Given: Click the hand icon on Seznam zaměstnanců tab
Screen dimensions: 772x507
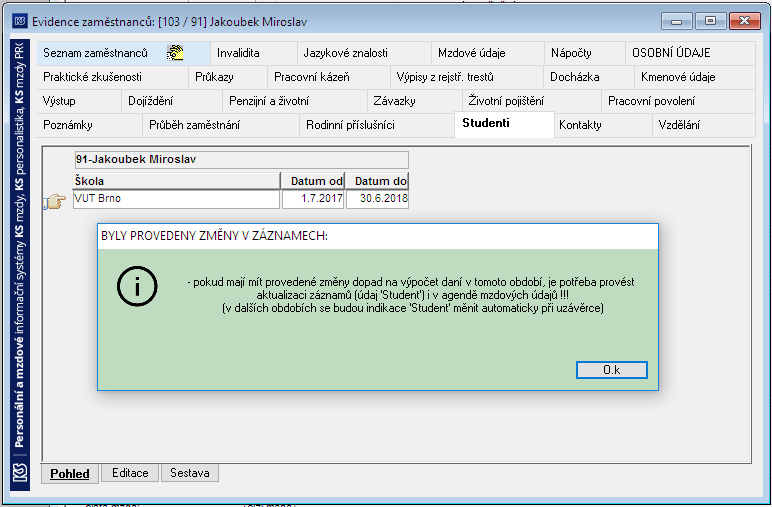Looking at the screenshot, I should click(175, 53).
